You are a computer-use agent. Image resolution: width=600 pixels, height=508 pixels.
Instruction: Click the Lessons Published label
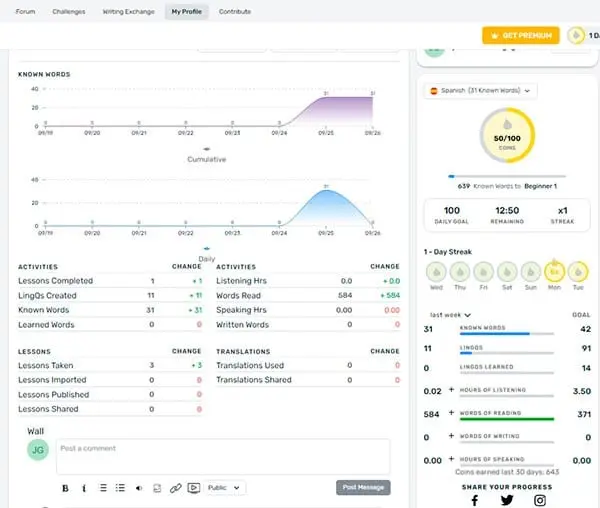click(54, 394)
